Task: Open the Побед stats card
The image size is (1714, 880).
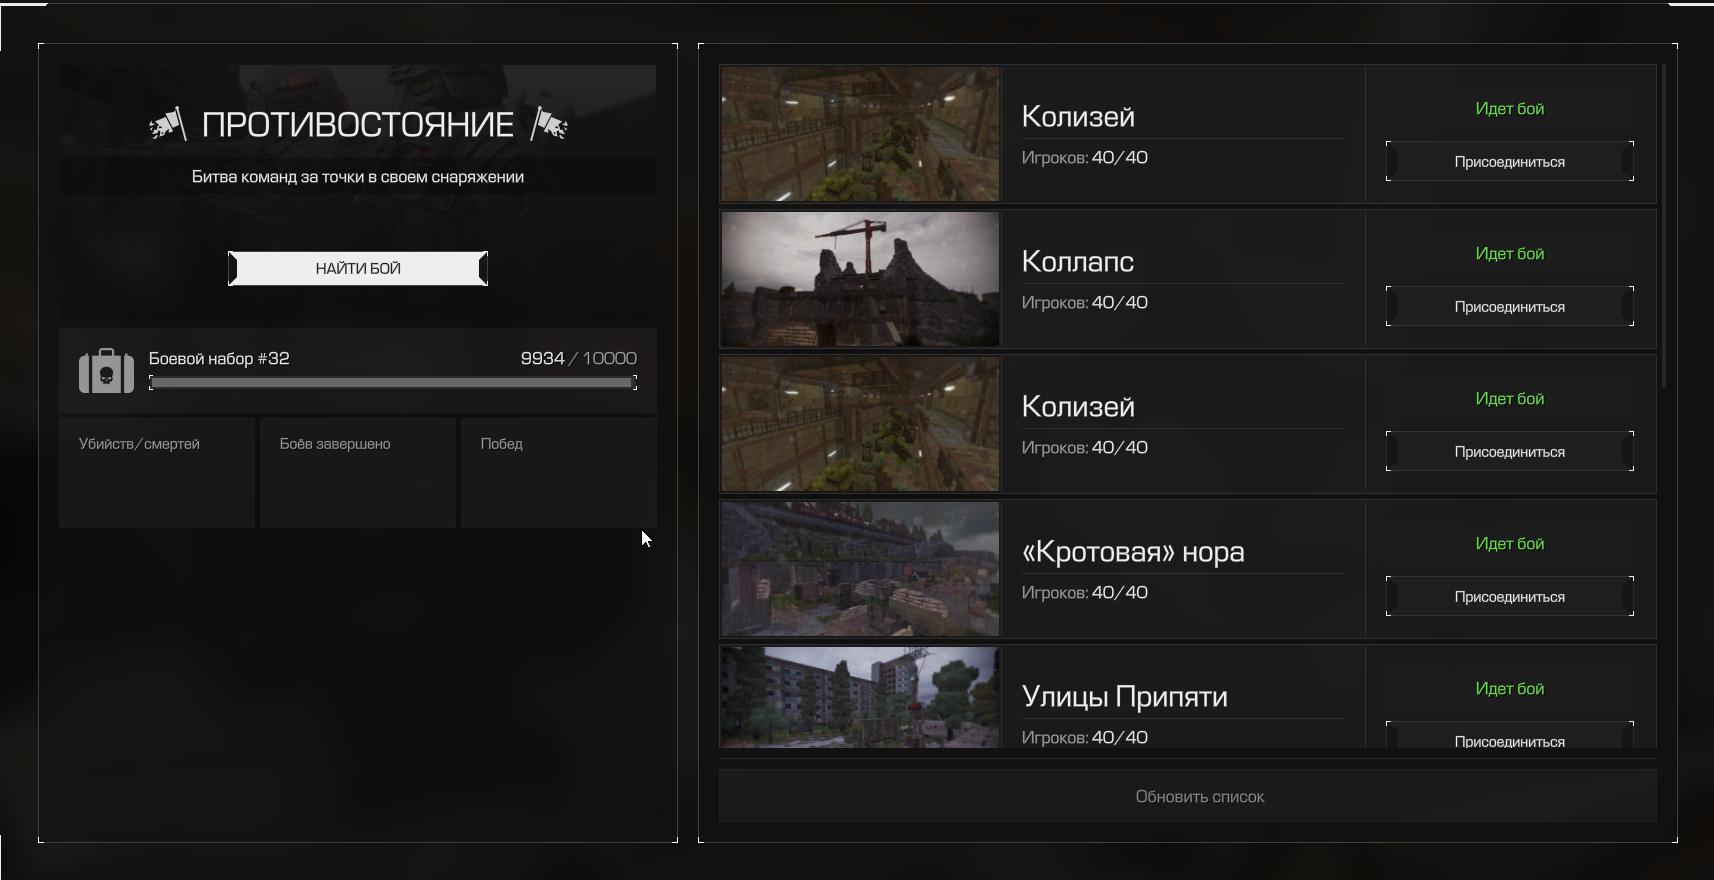Action: (x=558, y=472)
